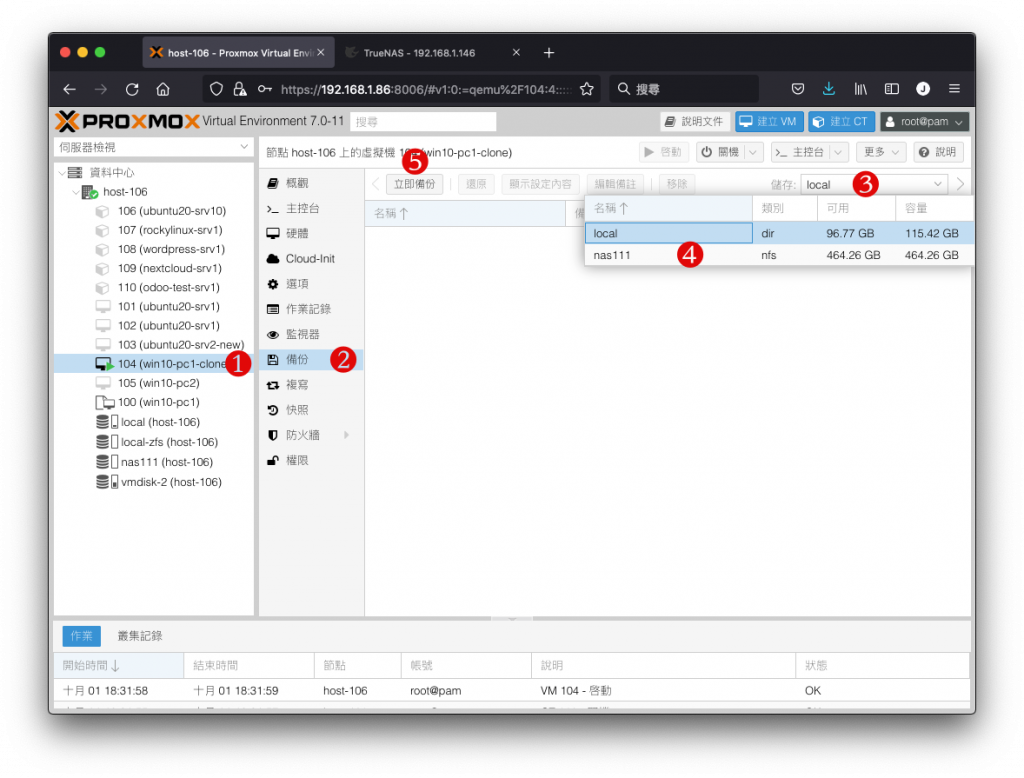1024x778 pixels.
Task: Expand the 防火牆 firewall submenu arrow
Action: point(346,435)
